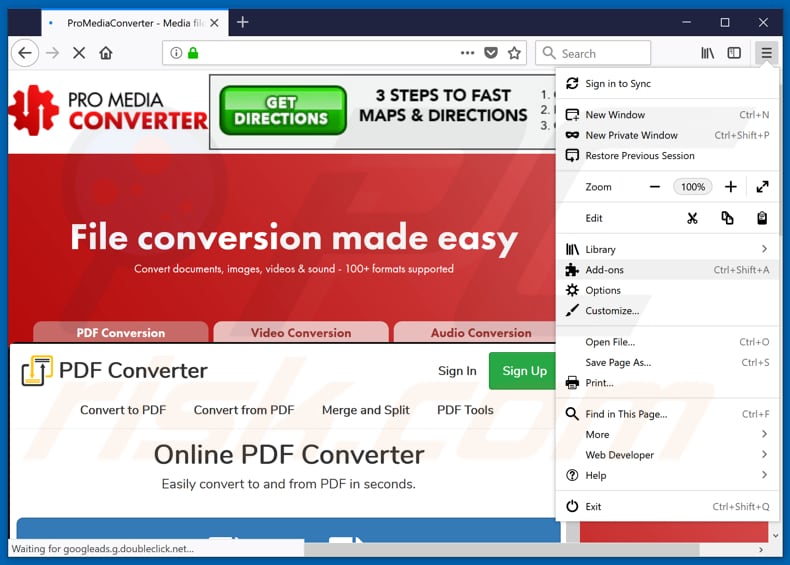Screen dimensions: 790x565
Task: Open a New Private Window
Action: (x=668, y=135)
